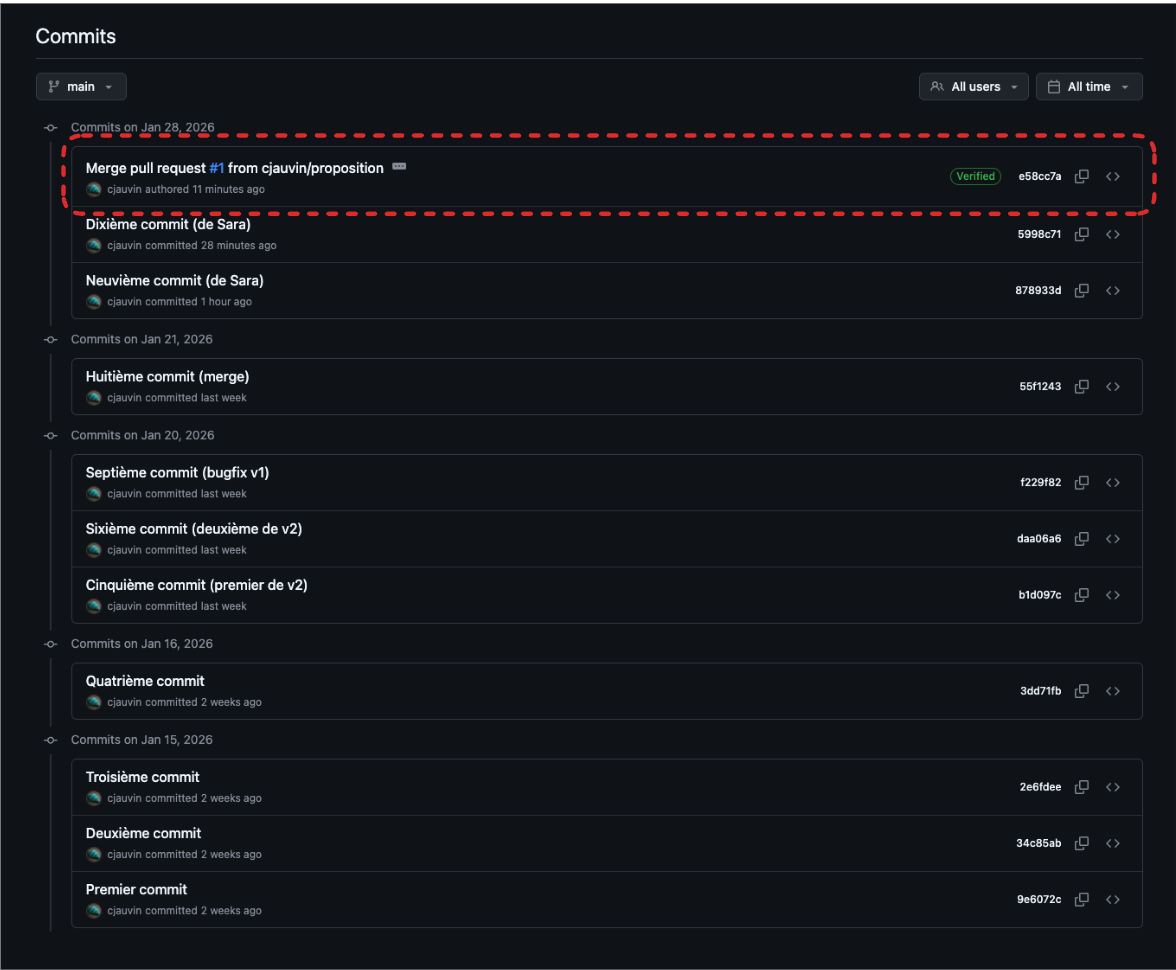Open the Huitième commit (merge) commit

click(167, 377)
